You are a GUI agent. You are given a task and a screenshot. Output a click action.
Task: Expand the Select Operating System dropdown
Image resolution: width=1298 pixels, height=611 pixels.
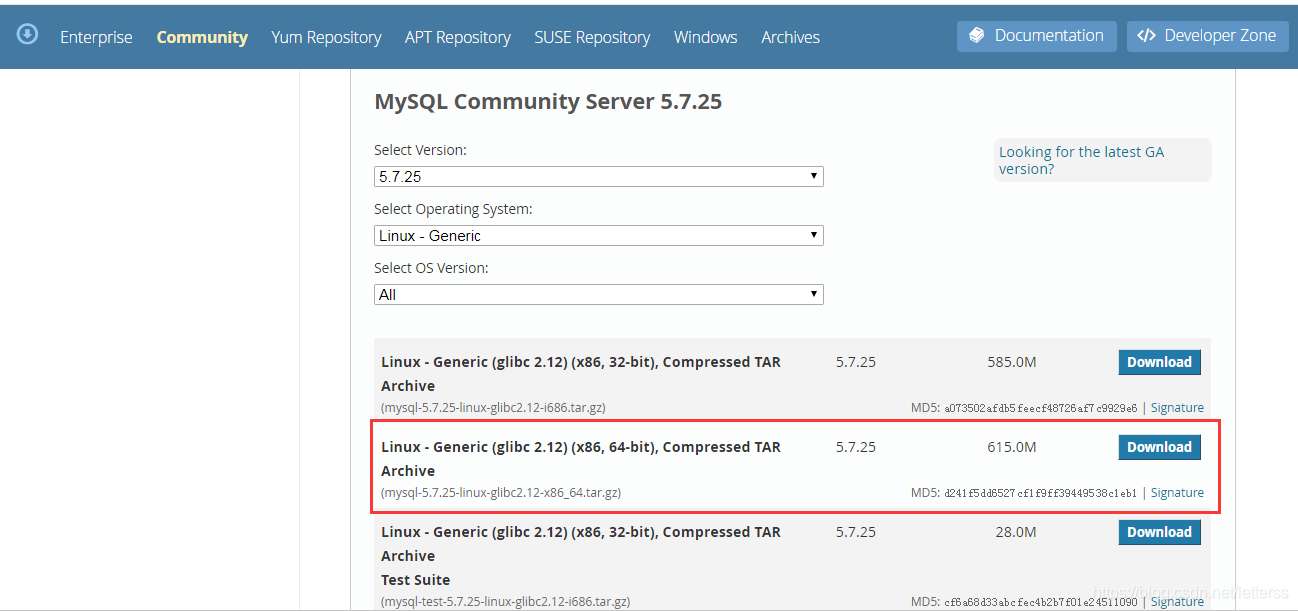[599, 236]
